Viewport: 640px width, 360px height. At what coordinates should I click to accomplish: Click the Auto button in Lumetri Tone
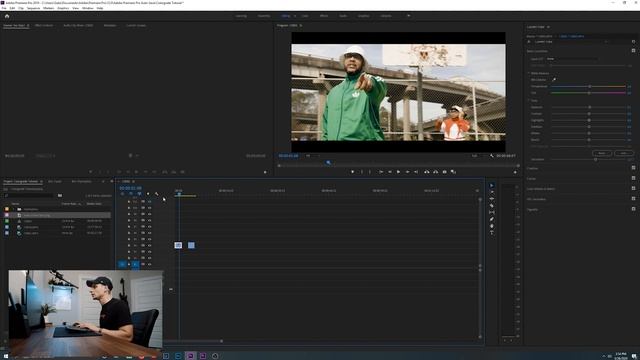coord(624,153)
